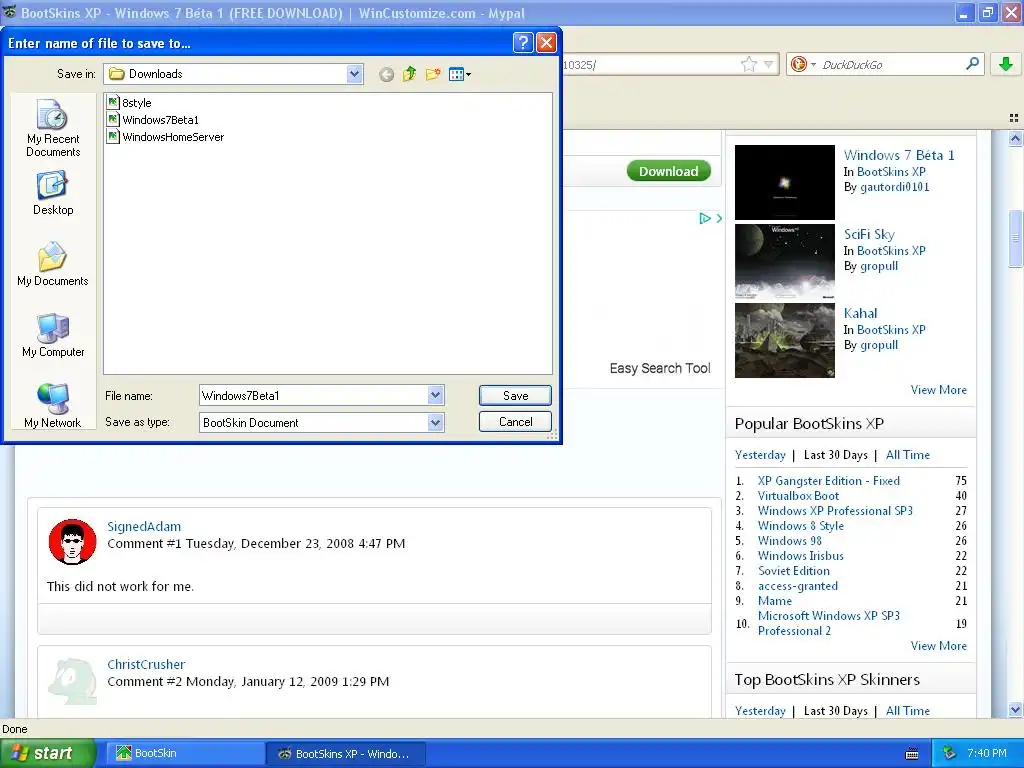The image size is (1024, 768).
Task: Expand the Save in folder dropdown
Action: tap(355, 74)
